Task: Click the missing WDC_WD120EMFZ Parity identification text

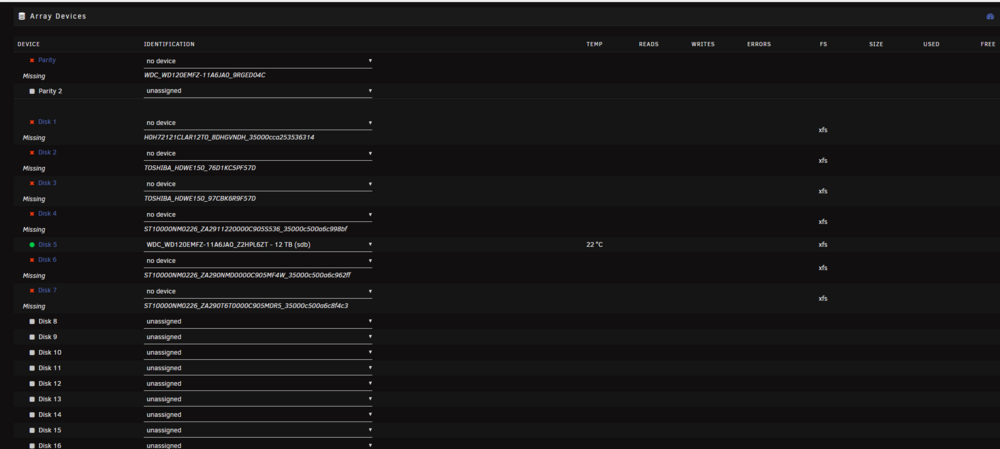Action: pyautogui.click(x=205, y=75)
